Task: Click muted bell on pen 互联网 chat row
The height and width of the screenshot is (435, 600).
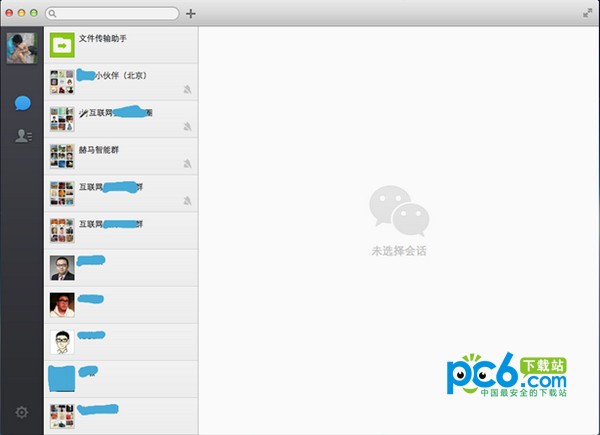Action: (x=188, y=127)
